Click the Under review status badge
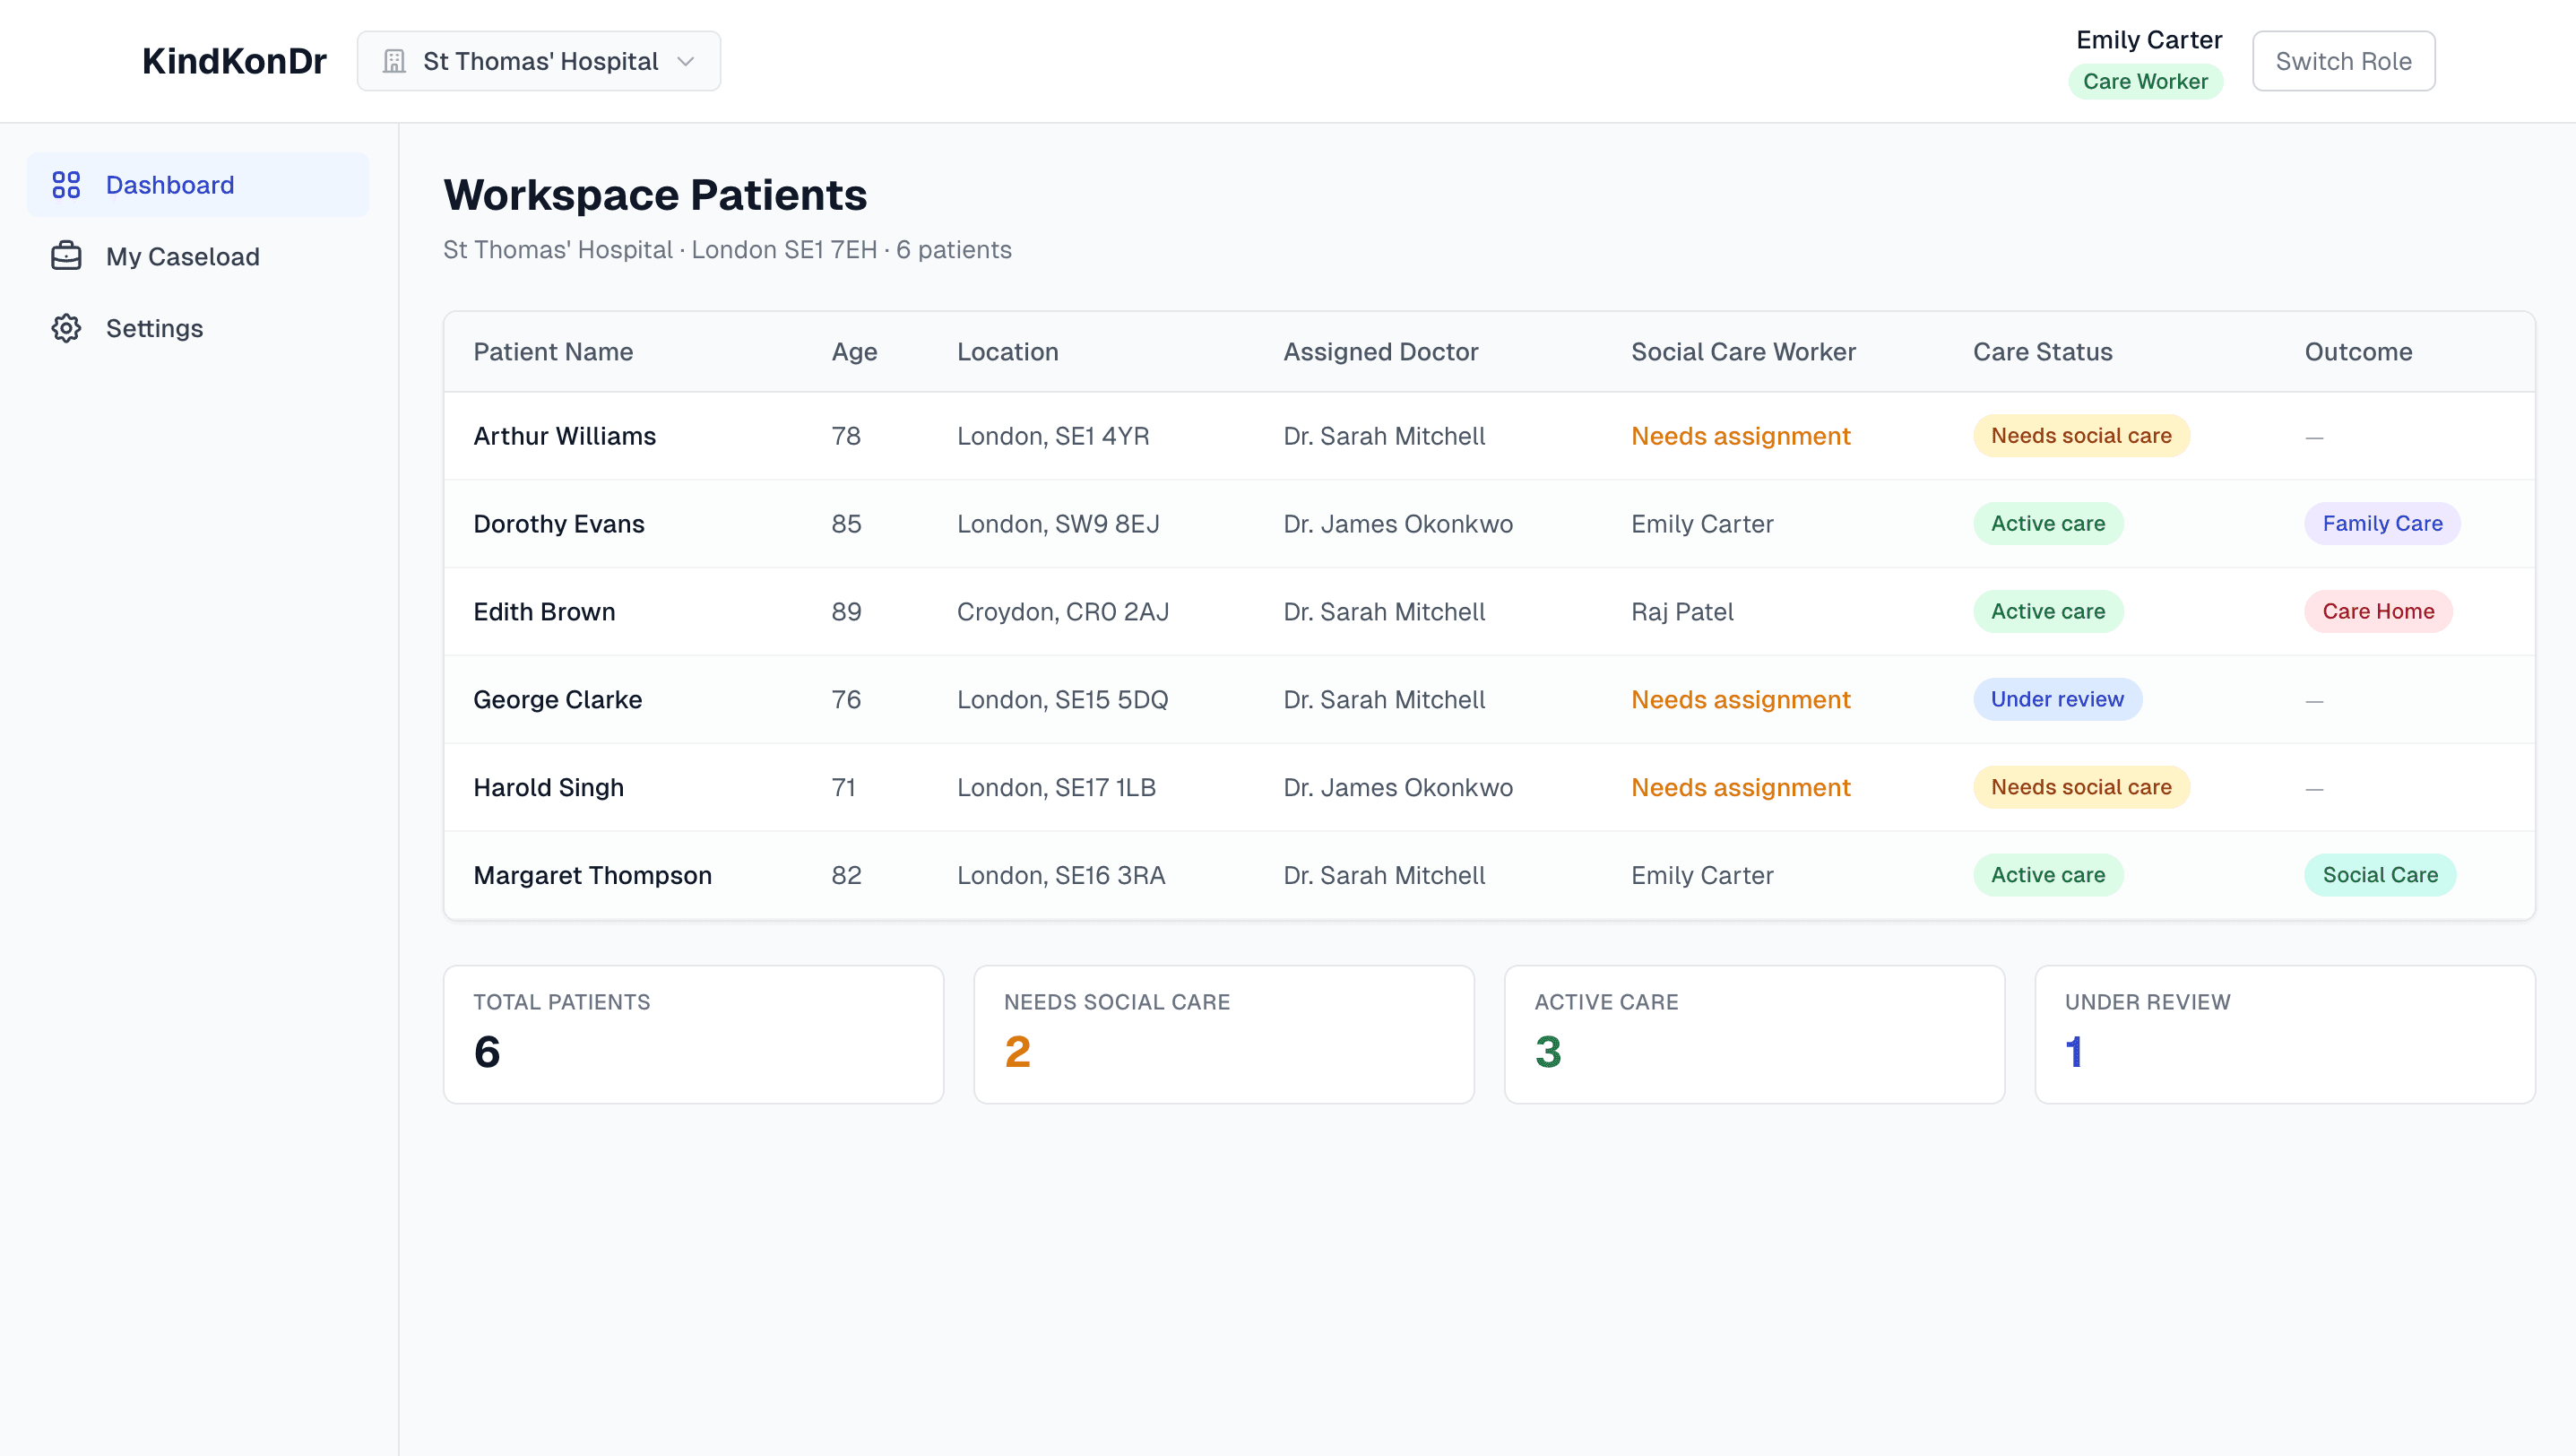The image size is (2576, 1456). pos(2056,700)
